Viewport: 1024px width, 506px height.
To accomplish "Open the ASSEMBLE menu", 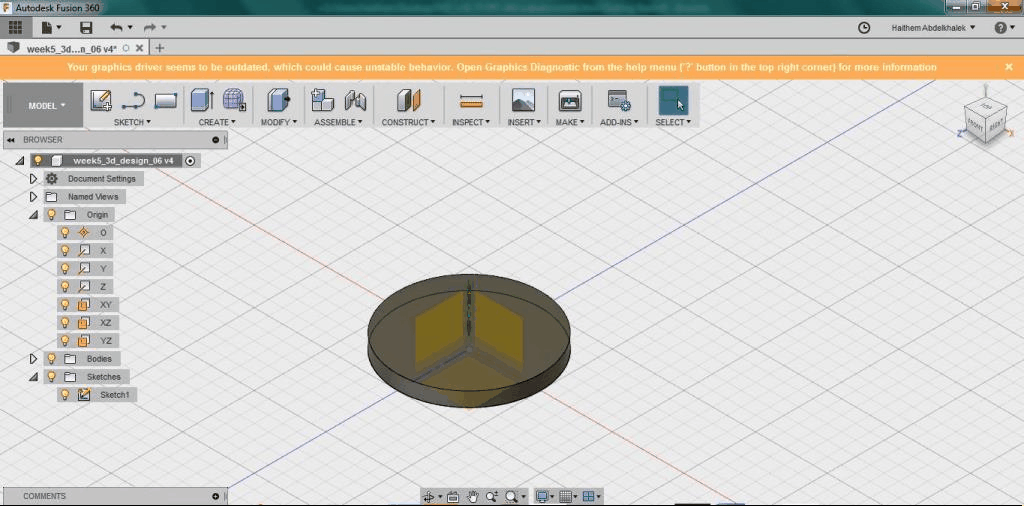I will coord(338,122).
